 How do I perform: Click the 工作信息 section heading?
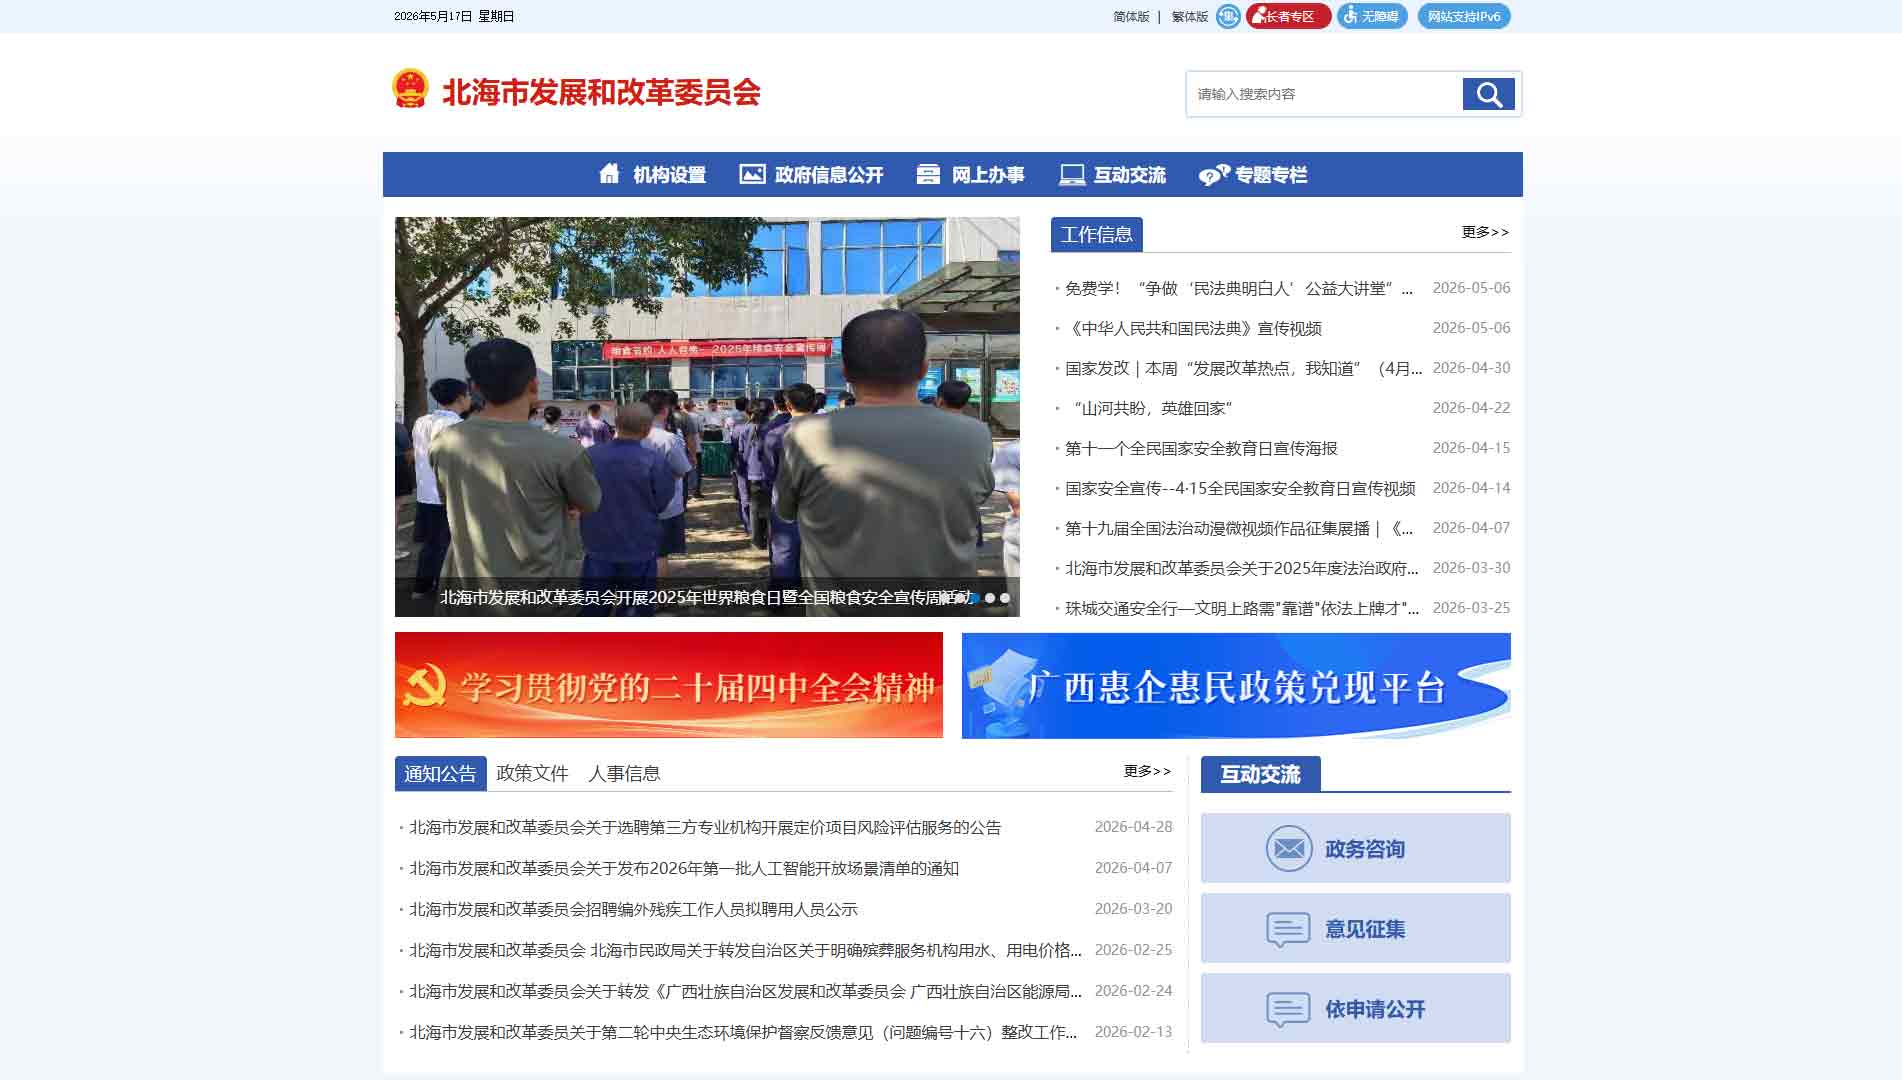1097,234
